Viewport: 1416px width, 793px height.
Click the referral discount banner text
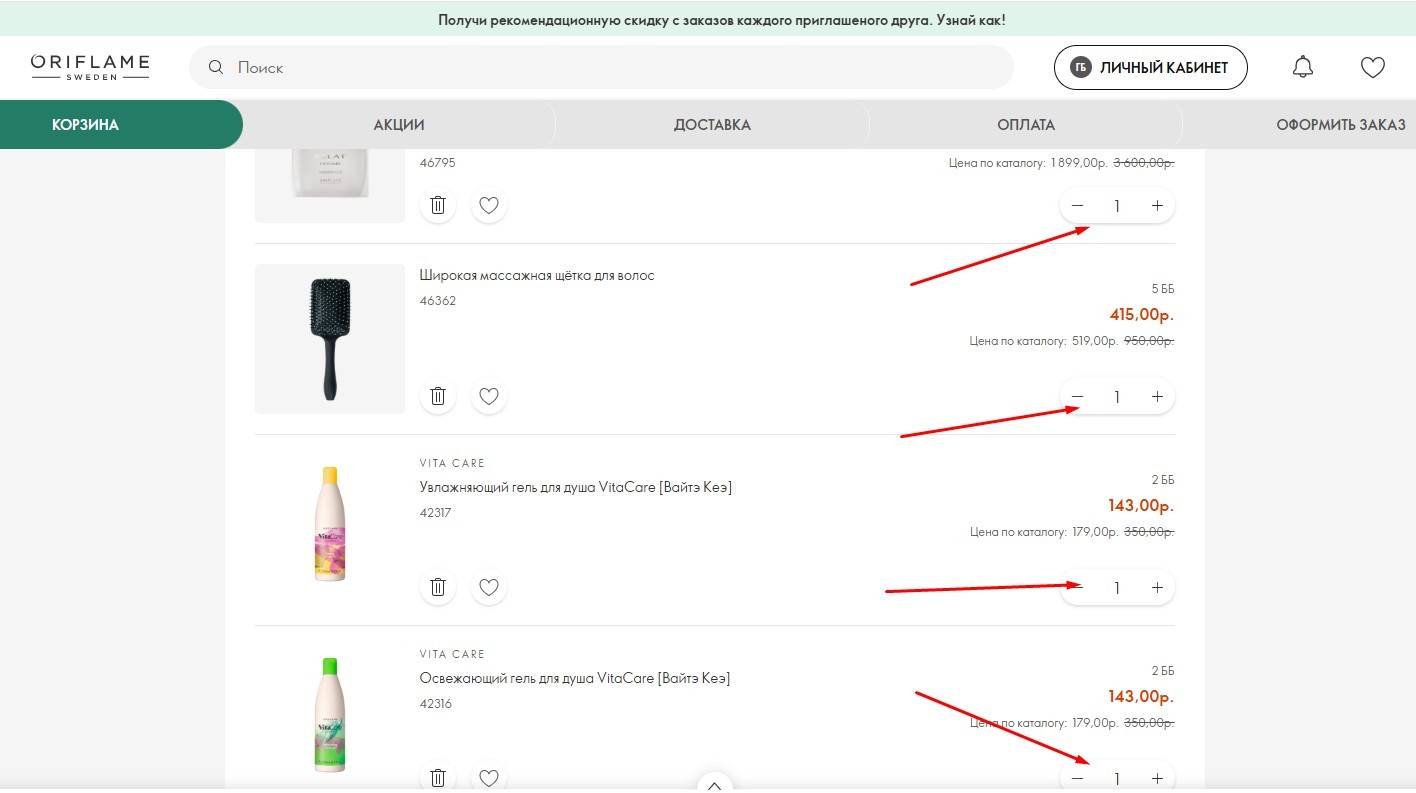722,20
